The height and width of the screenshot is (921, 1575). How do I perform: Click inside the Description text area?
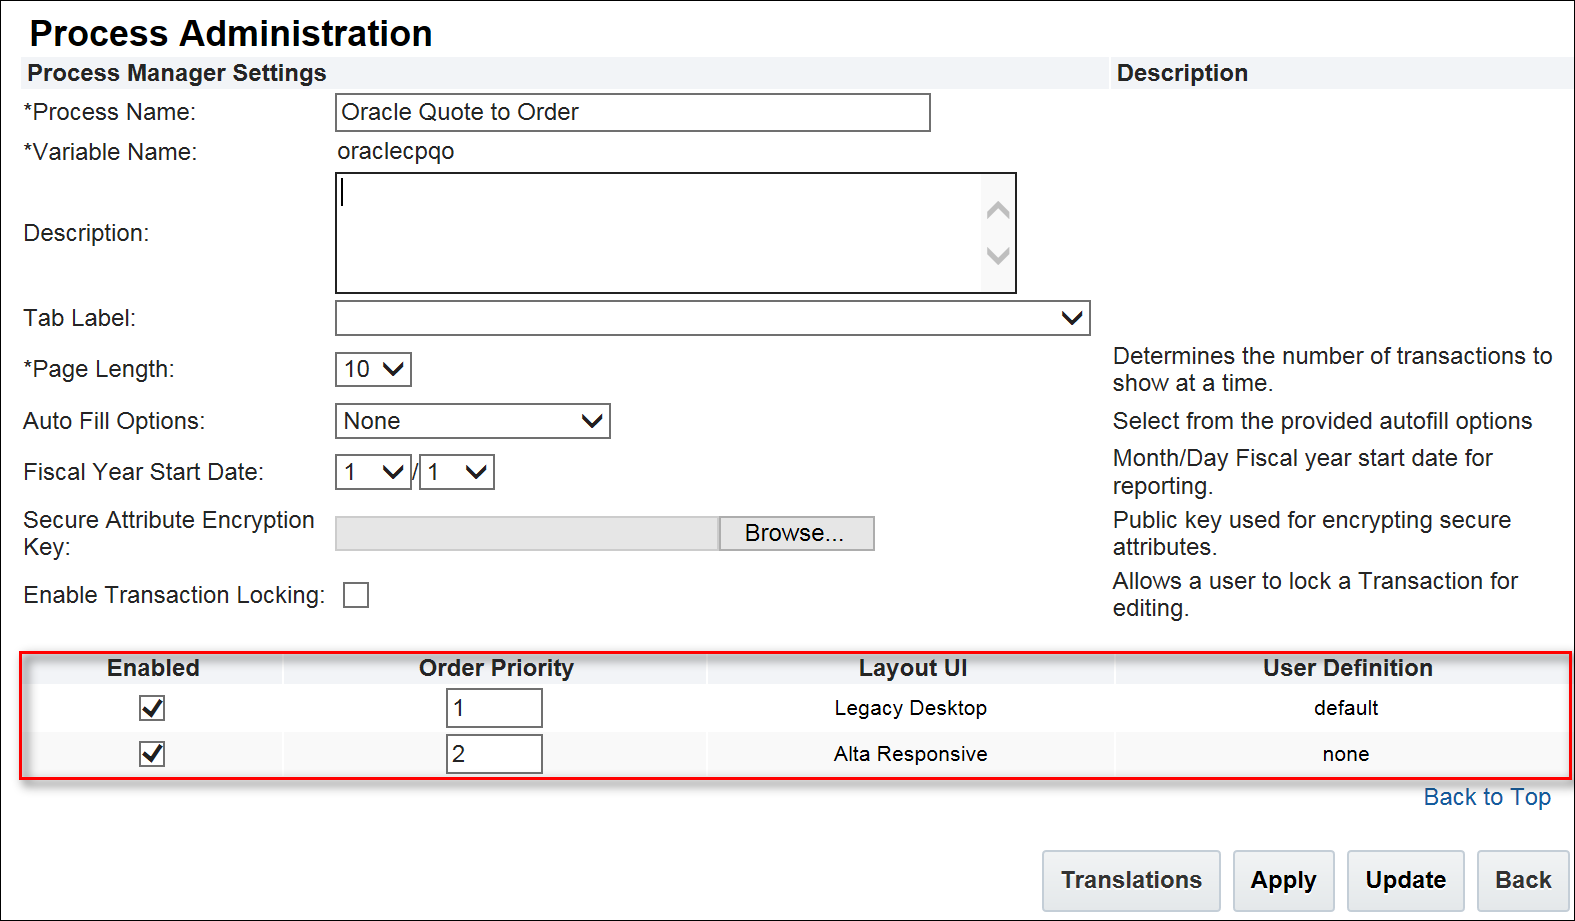coord(660,233)
